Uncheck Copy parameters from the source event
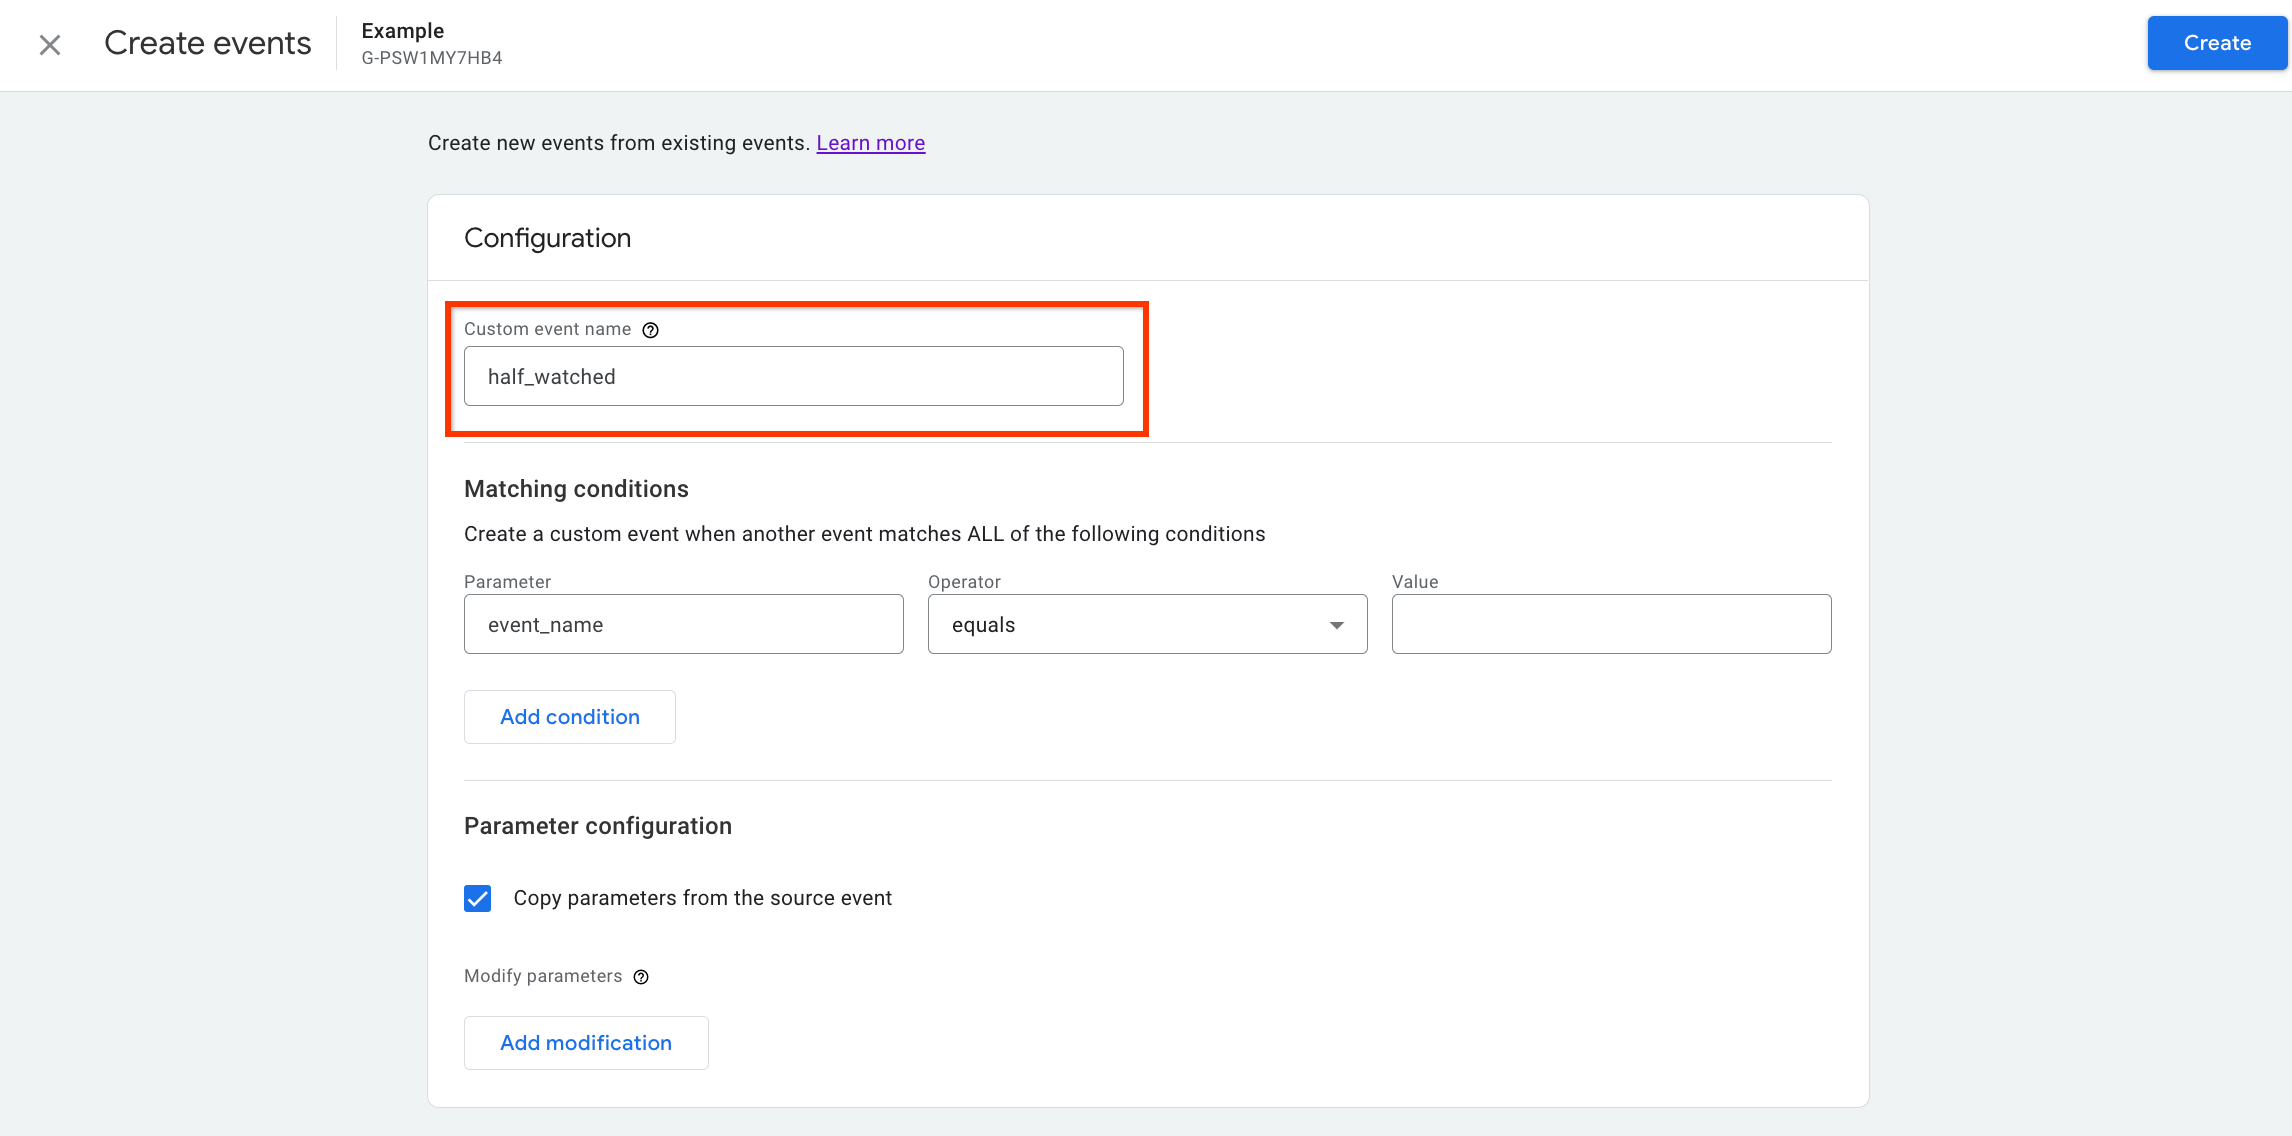Viewport: 2292px width, 1136px height. [x=478, y=898]
